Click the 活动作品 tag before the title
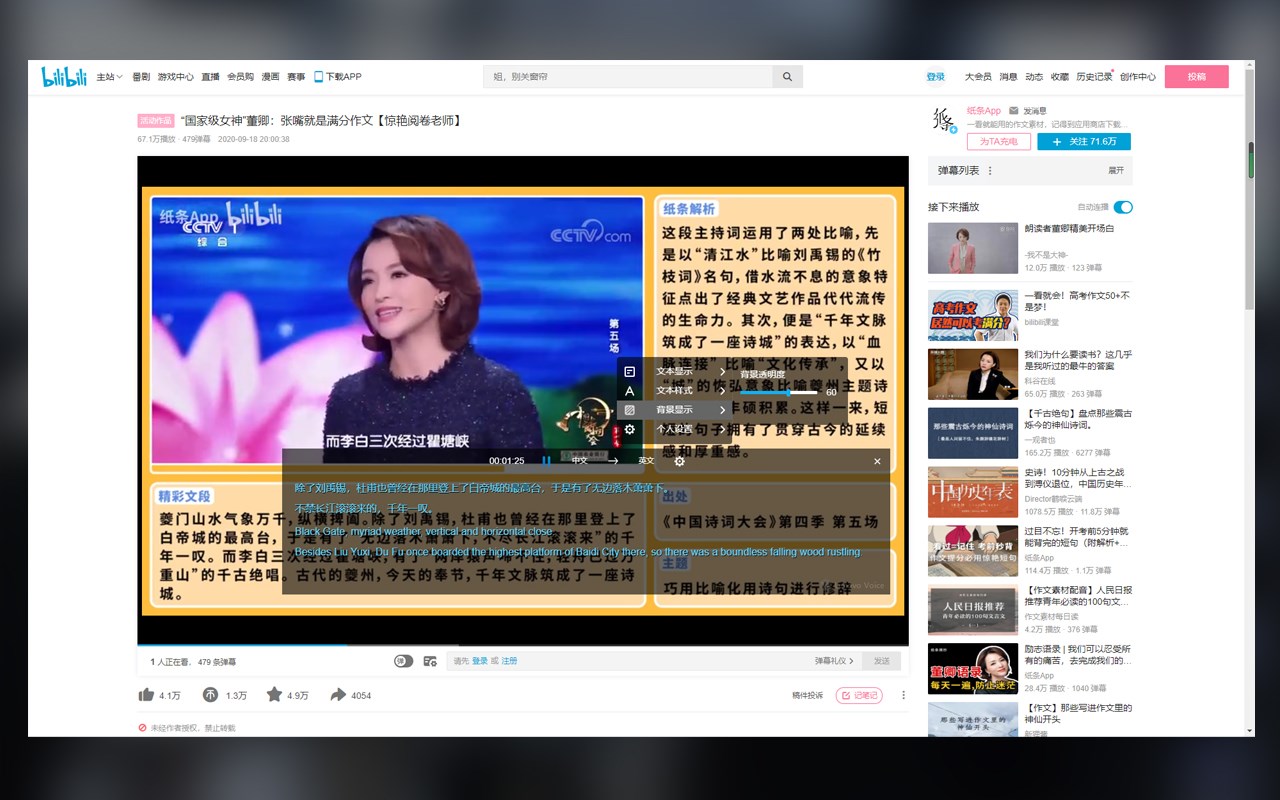This screenshot has width=1280, height=800. pyautogui.click(x=156, y=120)
